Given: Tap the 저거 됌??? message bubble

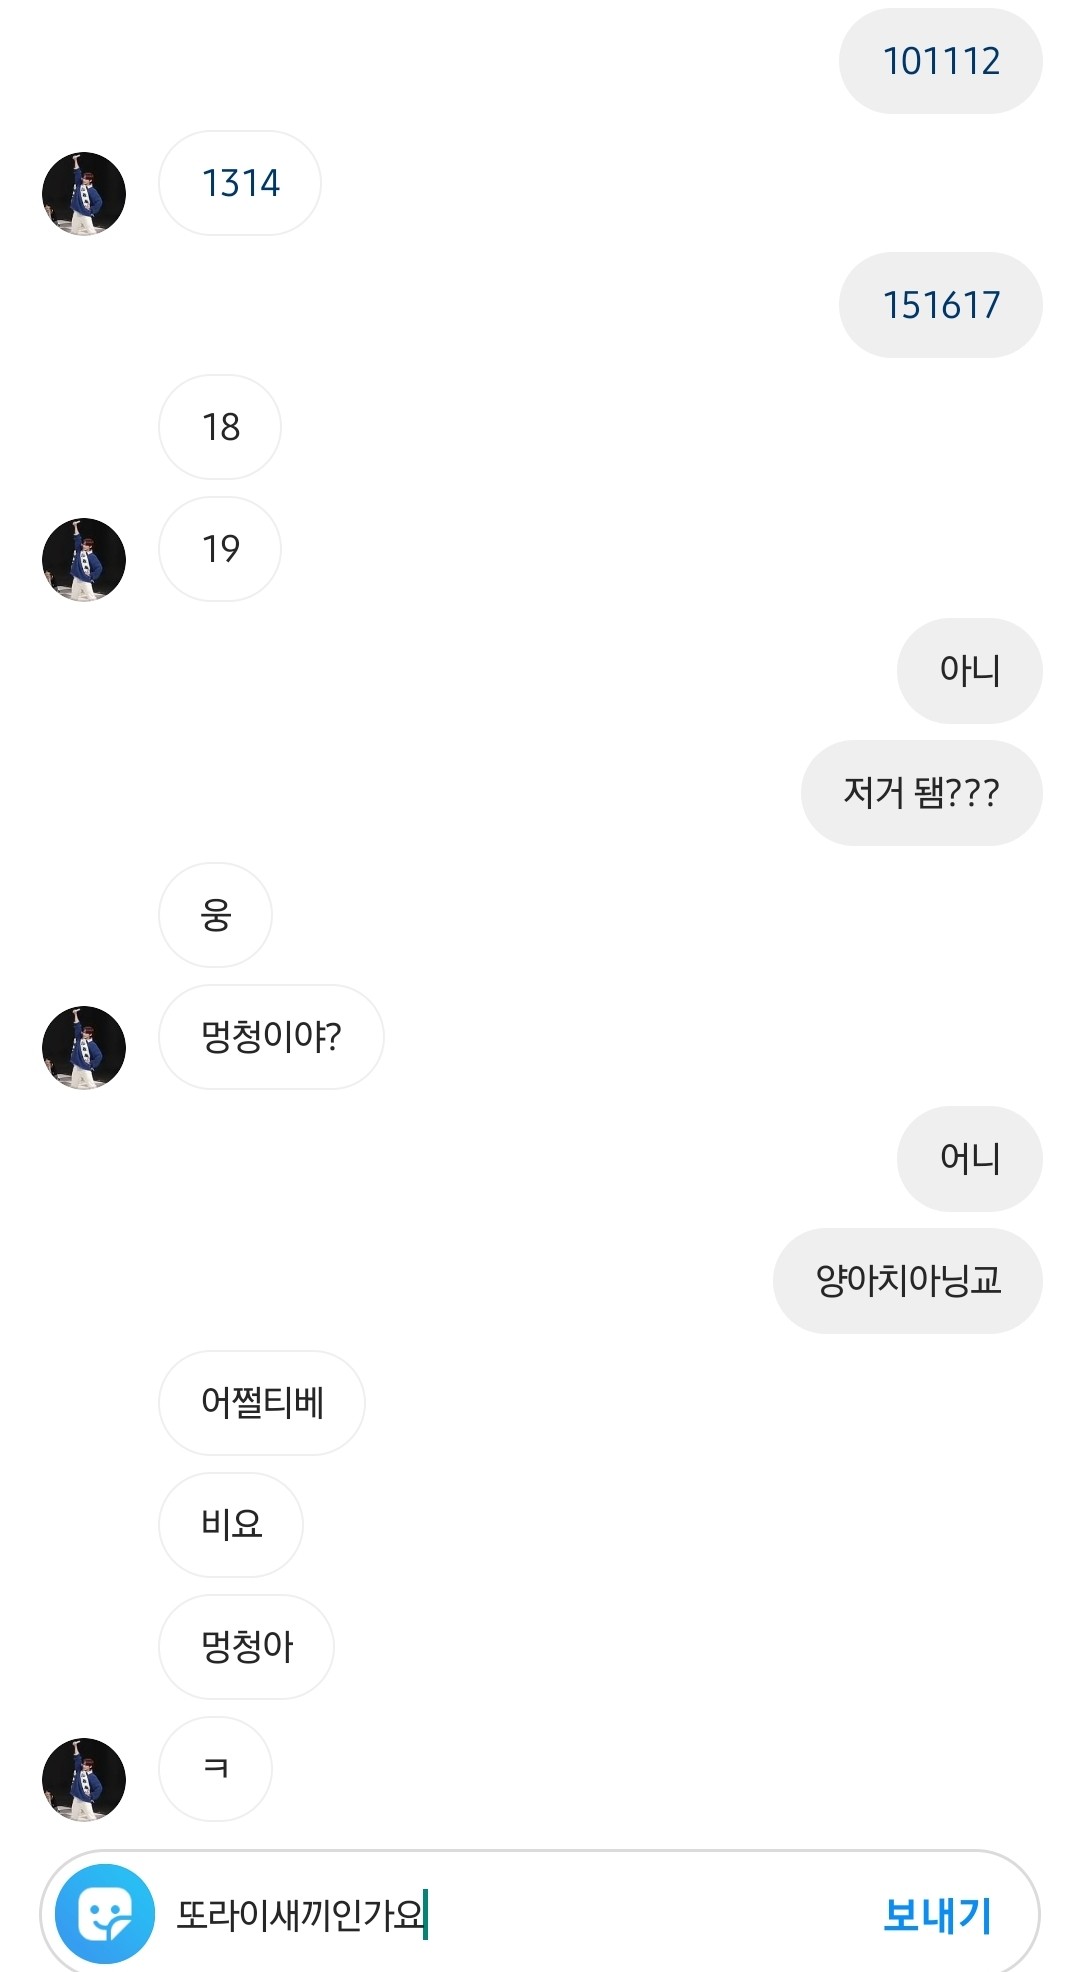Looking at the screenshot, I should [x=921, y=794].
